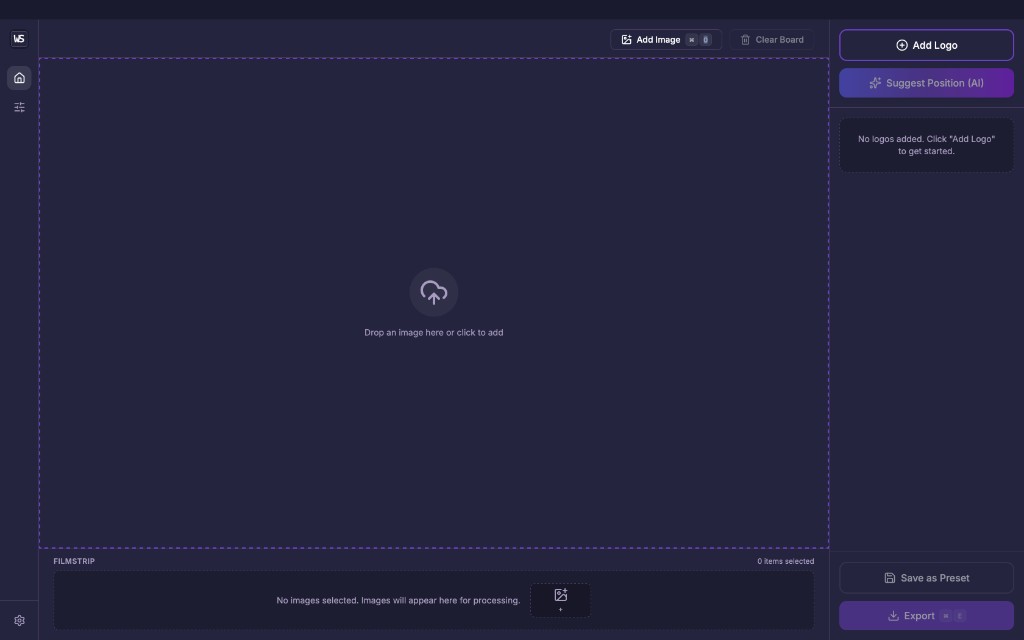Click the plus-circle icon on Add Logo
The height and width of the screenshot is (640, 1024).
(x=902, y=45)
